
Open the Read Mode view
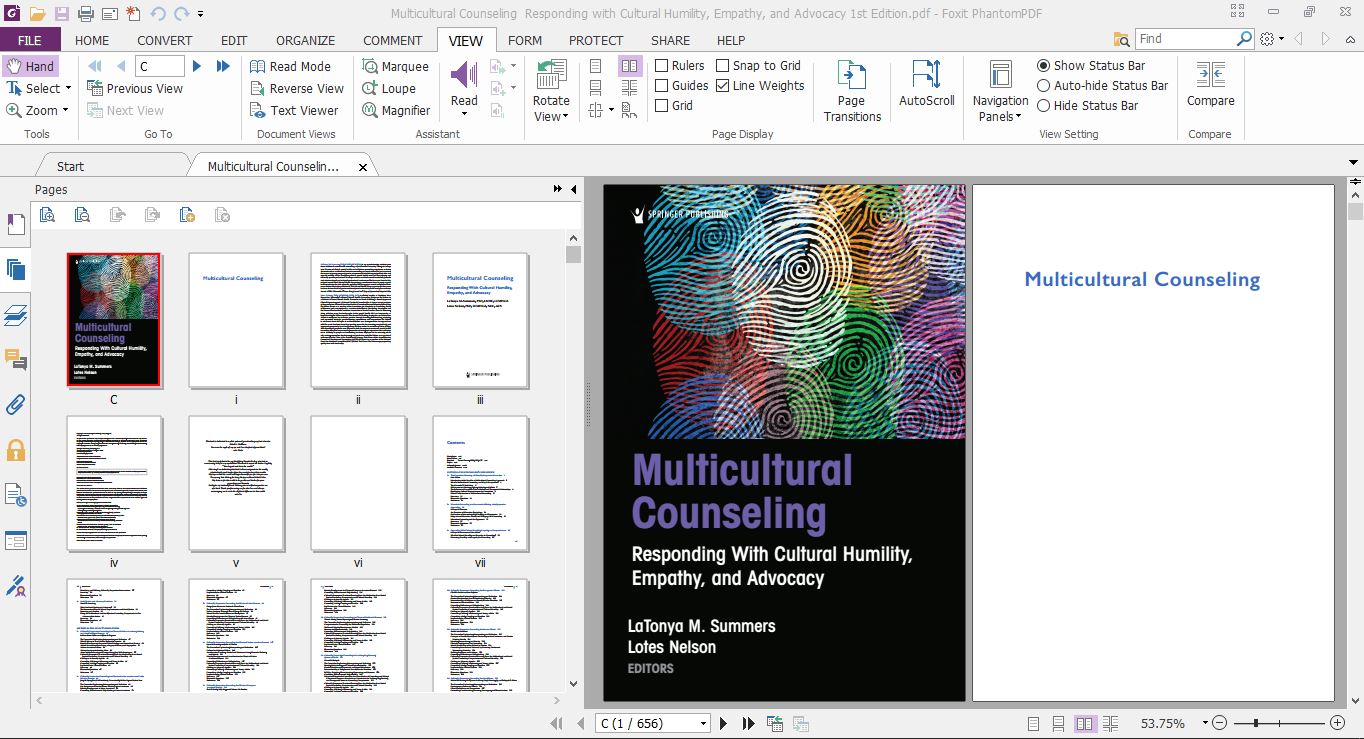290,66
